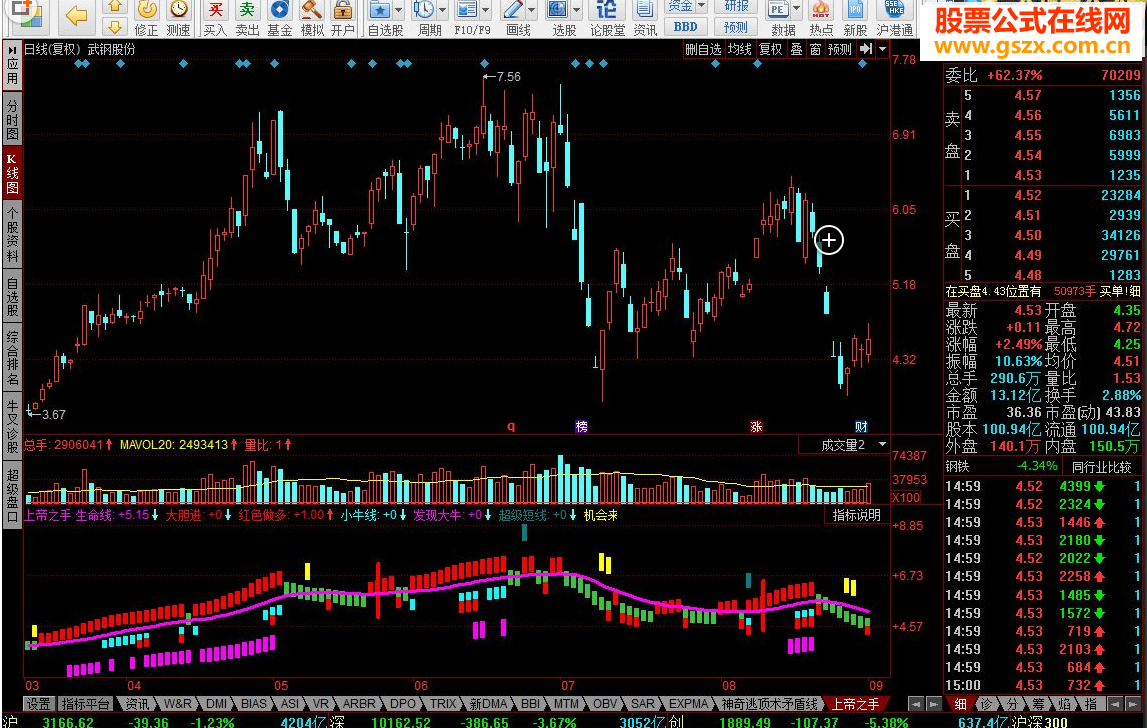
Task: Open the 新股 IPO icon
Action: (855, 10)
